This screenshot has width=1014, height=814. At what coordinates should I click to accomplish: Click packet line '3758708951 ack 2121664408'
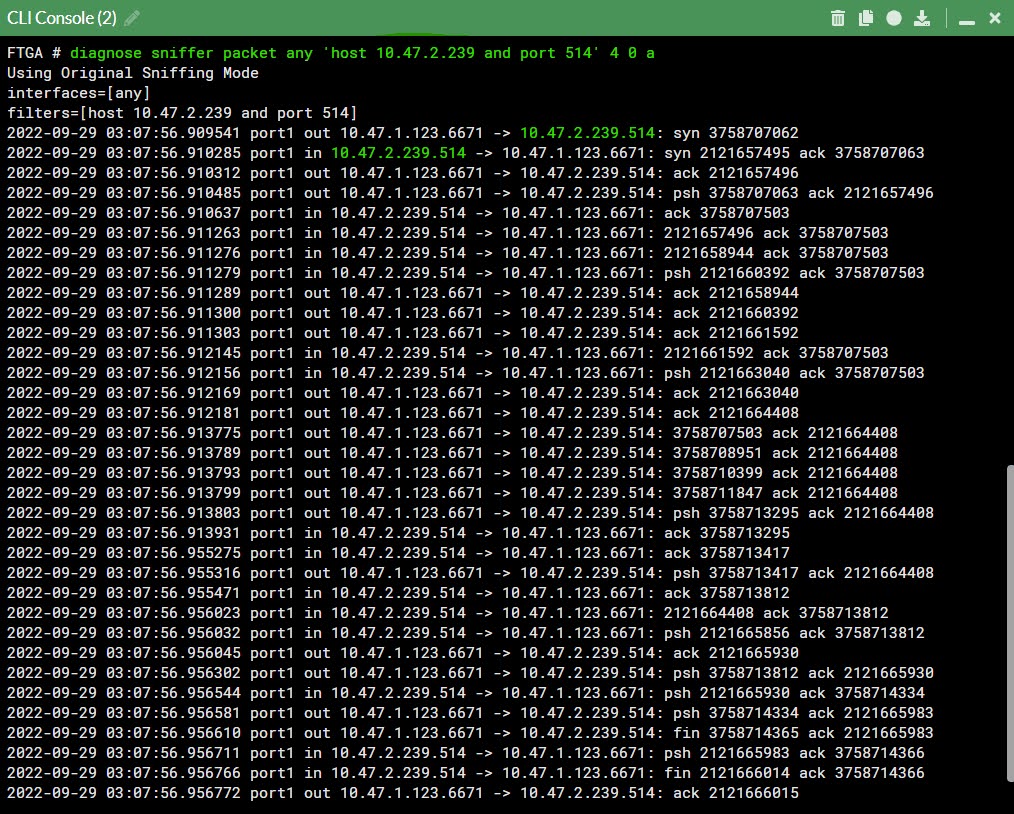pos(452,454)
